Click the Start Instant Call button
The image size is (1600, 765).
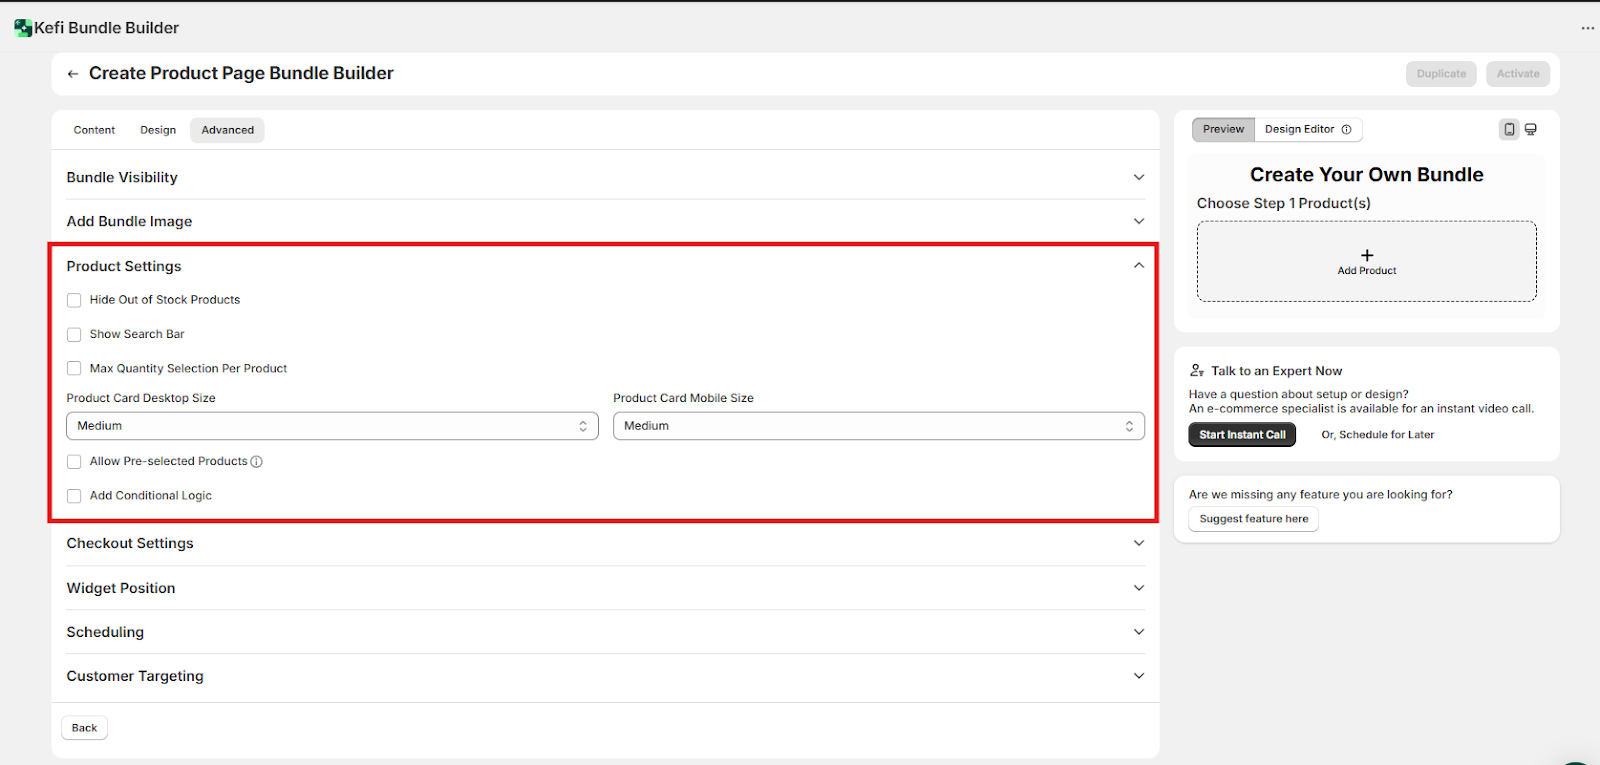[1242, 435]
